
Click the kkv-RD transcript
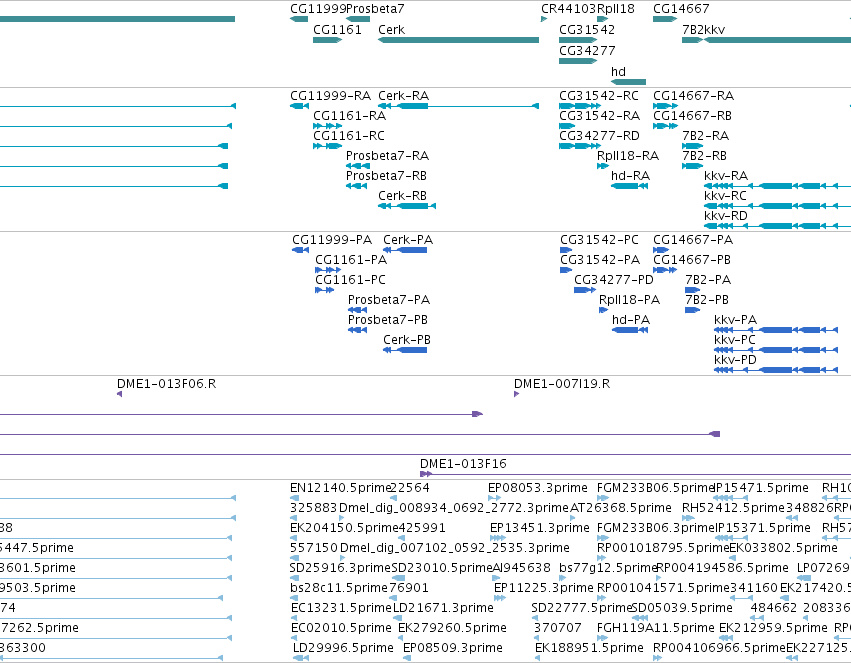[777, 226]
